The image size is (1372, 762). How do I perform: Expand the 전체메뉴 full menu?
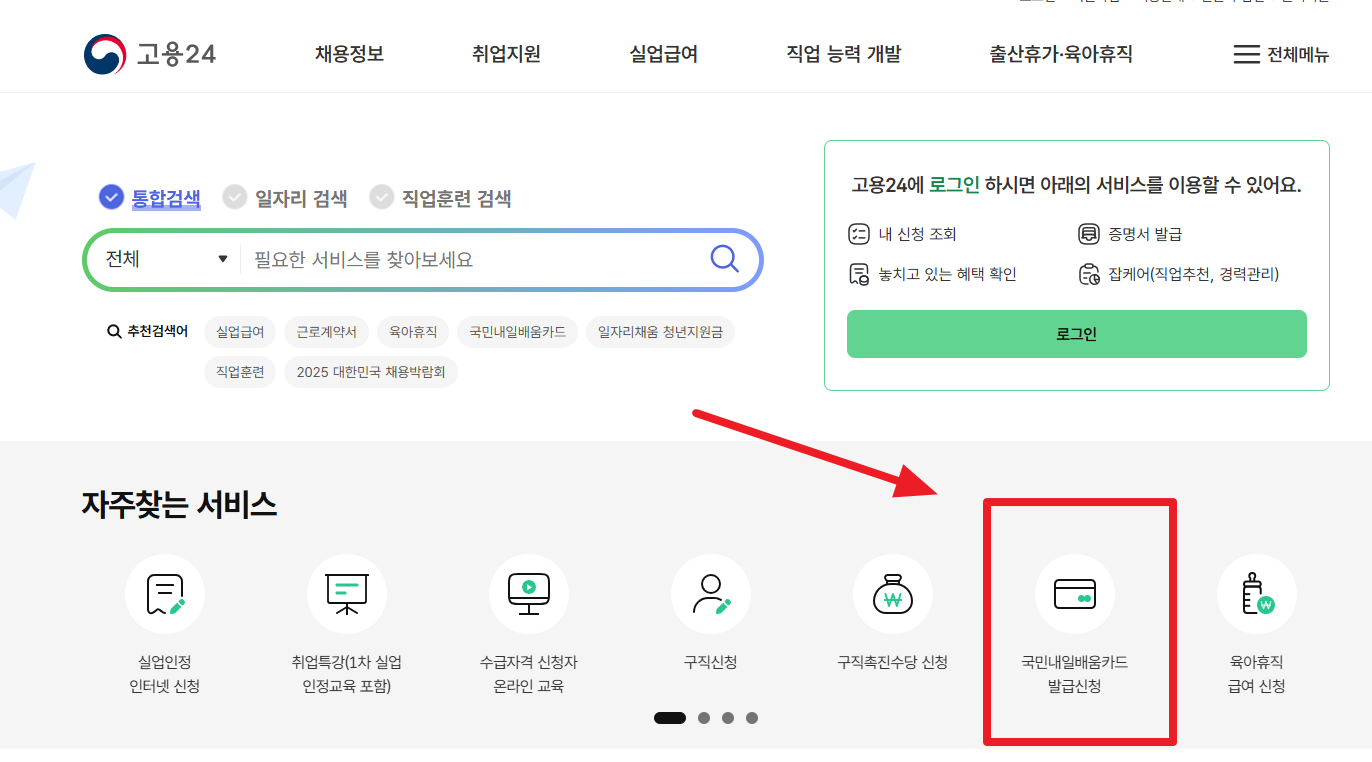1283,55
